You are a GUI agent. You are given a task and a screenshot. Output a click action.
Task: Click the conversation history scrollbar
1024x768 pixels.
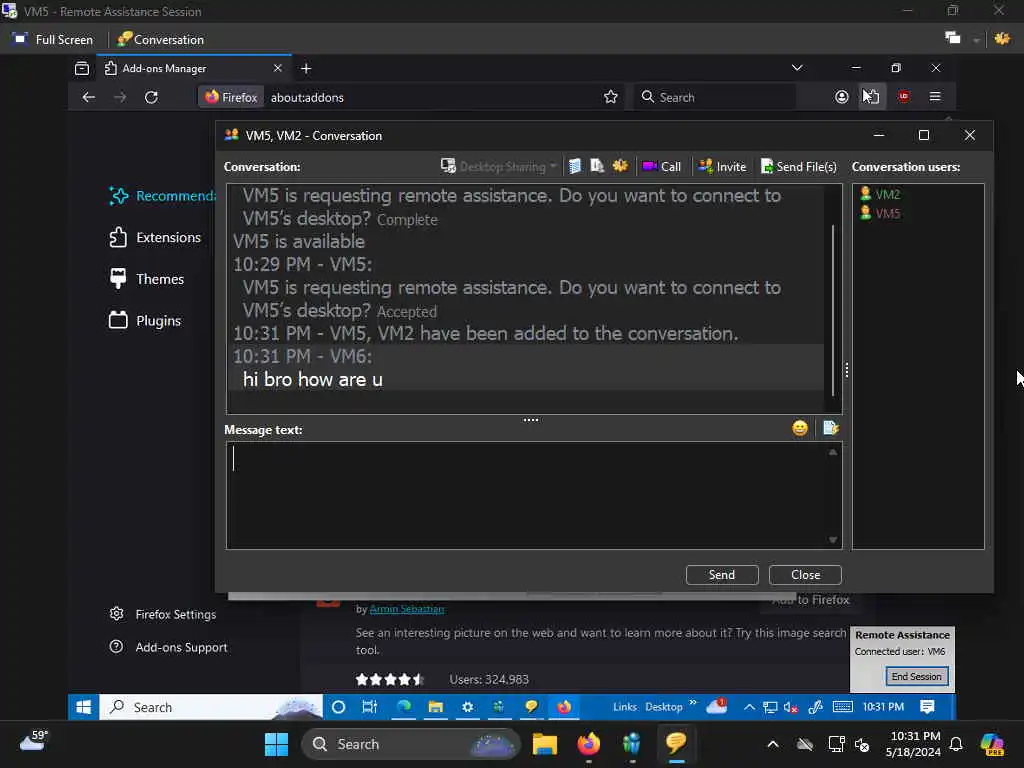point(833,310)
